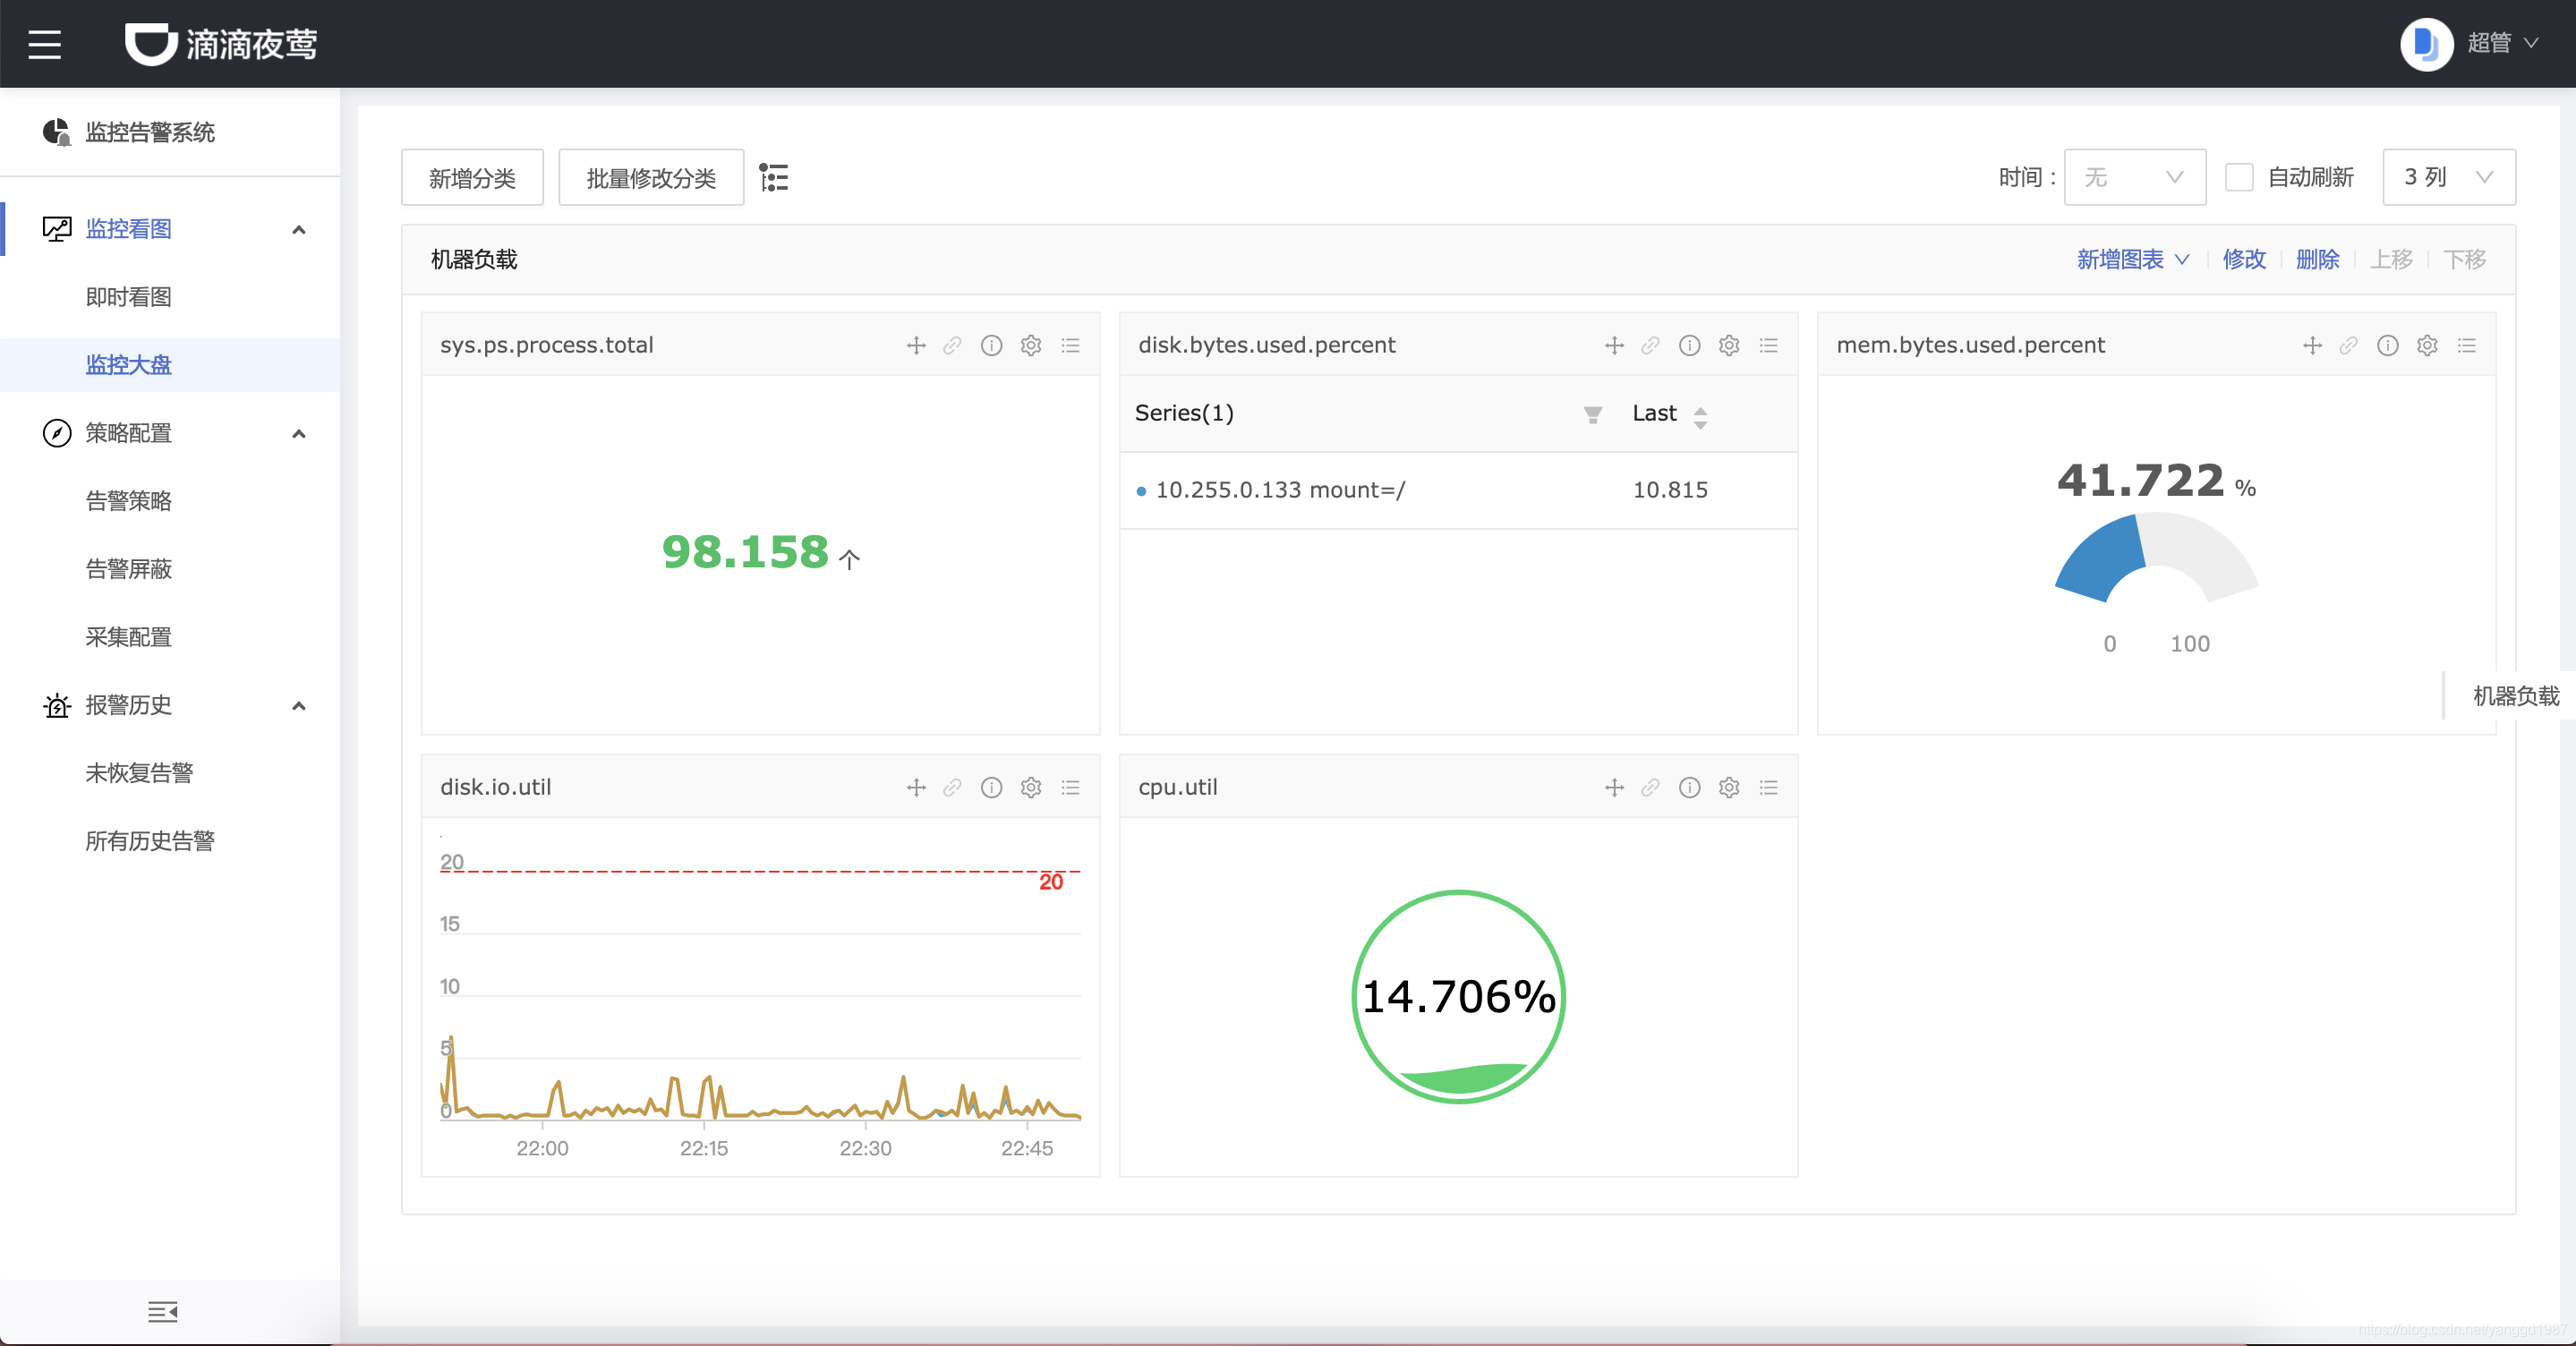
Task: Click the 22:15 tick on disk.io.util chart
Action: 704,1149
